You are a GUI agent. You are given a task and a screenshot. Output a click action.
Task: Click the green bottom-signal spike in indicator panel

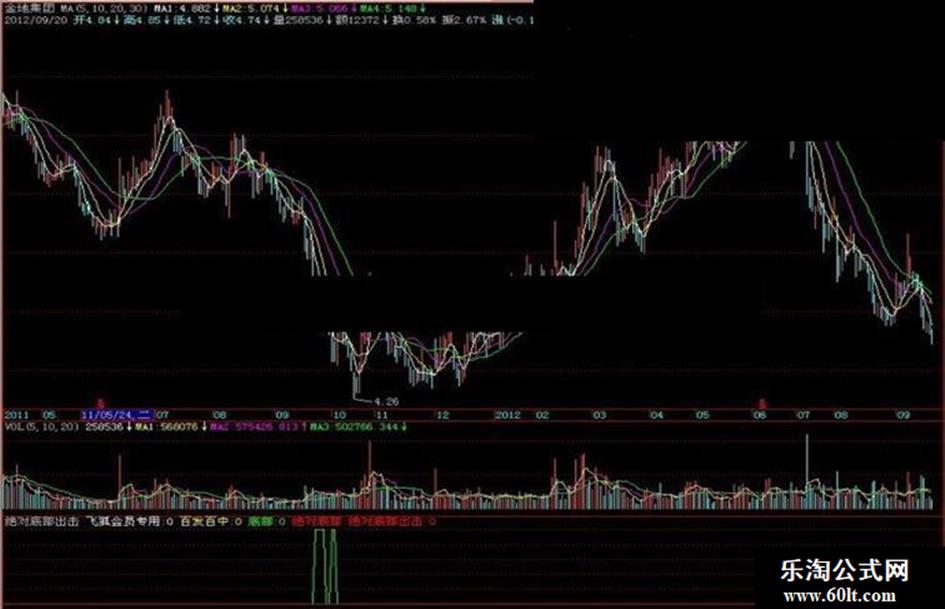pos(325,567)
